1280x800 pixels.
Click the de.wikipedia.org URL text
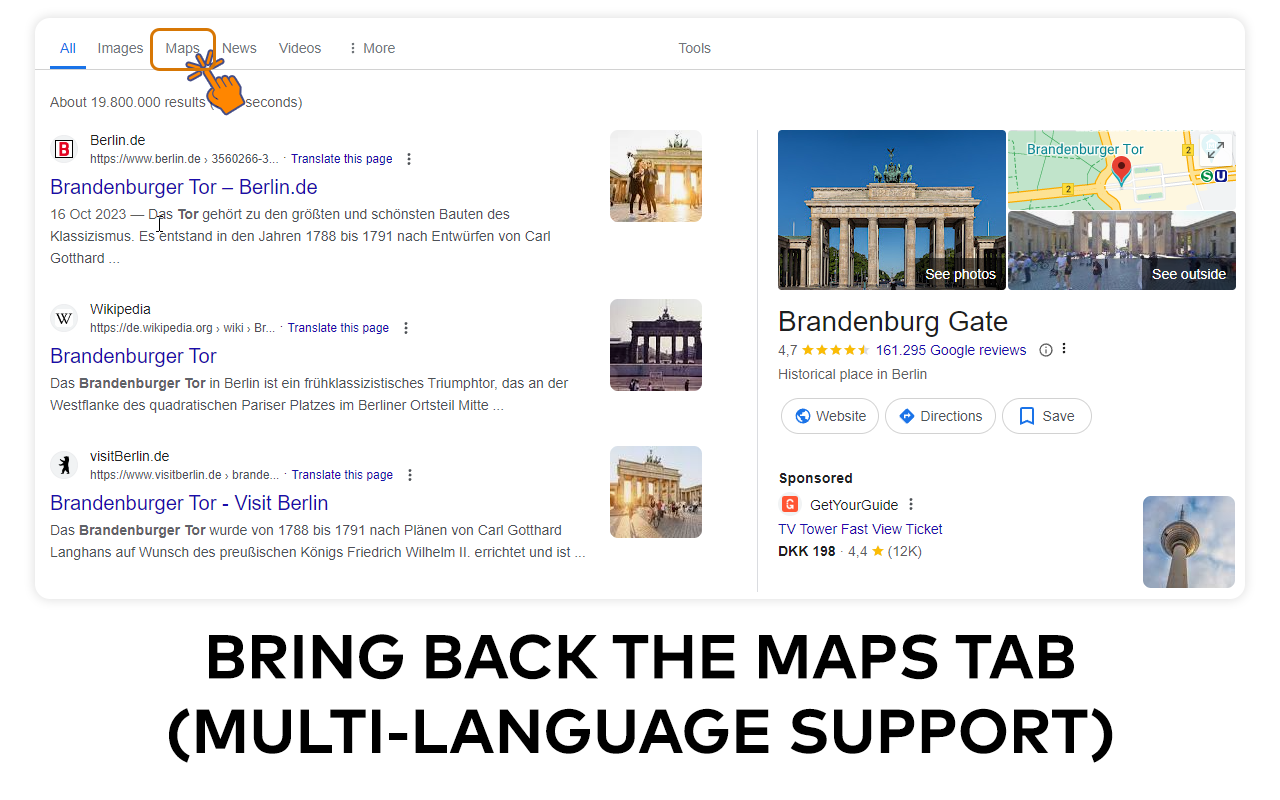click(x=182, y=328)
